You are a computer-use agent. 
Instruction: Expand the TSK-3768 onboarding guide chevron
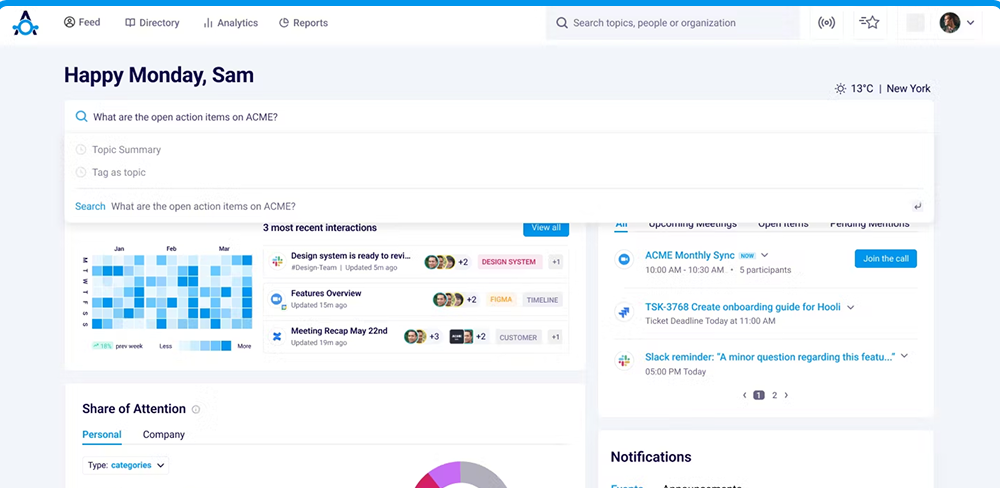[851, 307]
